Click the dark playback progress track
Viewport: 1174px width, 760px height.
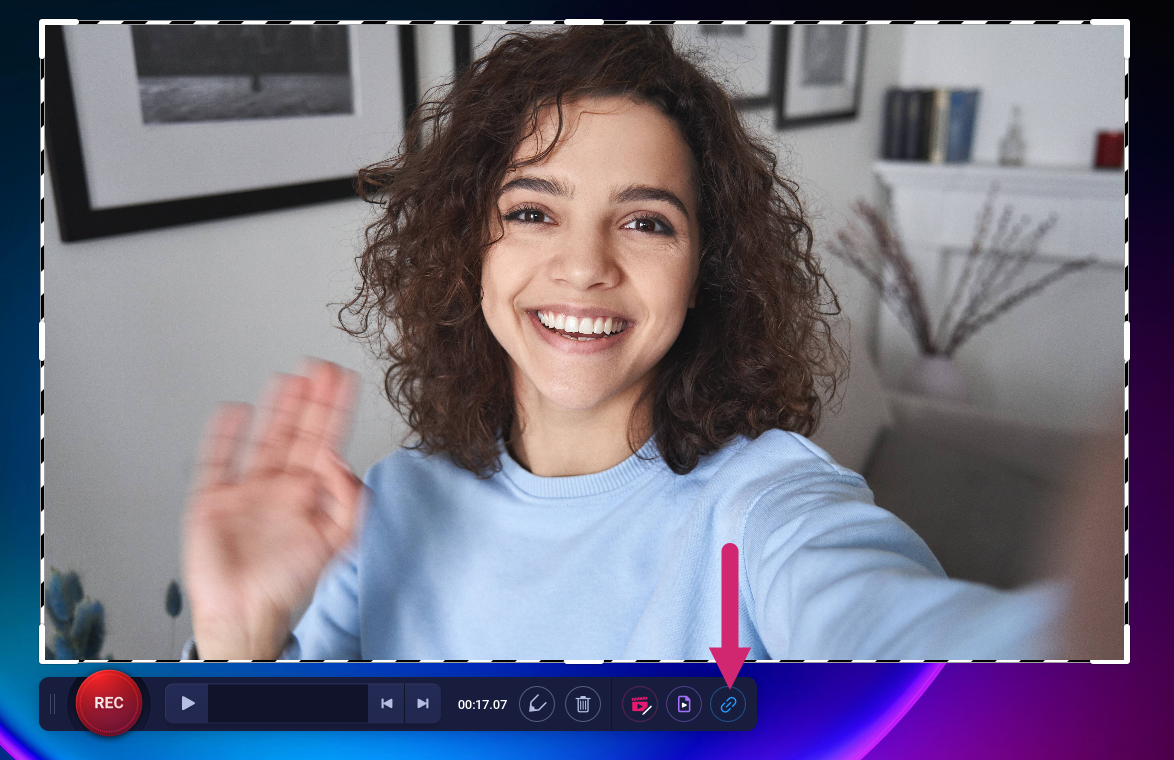pyautogui.click(x=288, y=704)
